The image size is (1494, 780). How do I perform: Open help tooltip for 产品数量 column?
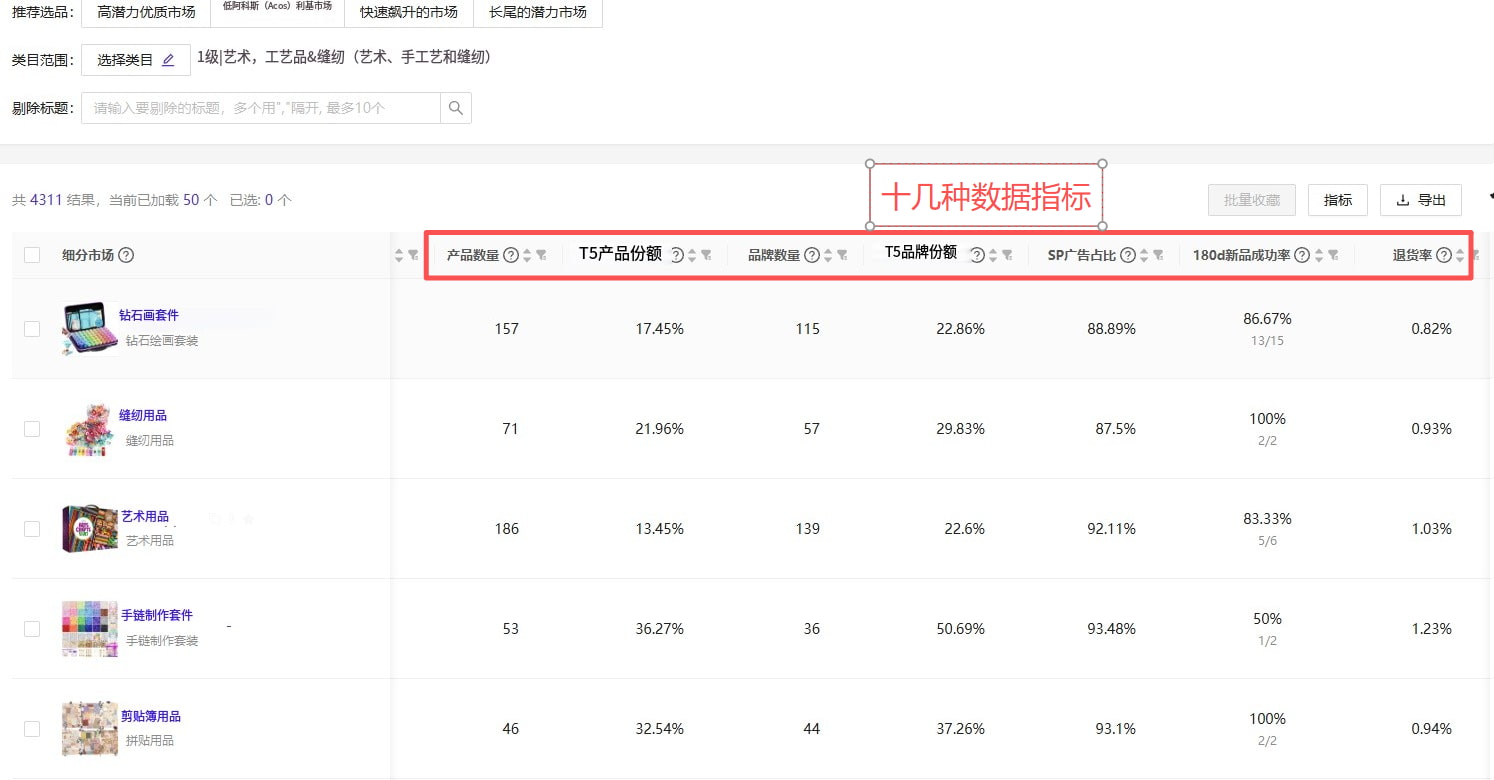[511, 255]
